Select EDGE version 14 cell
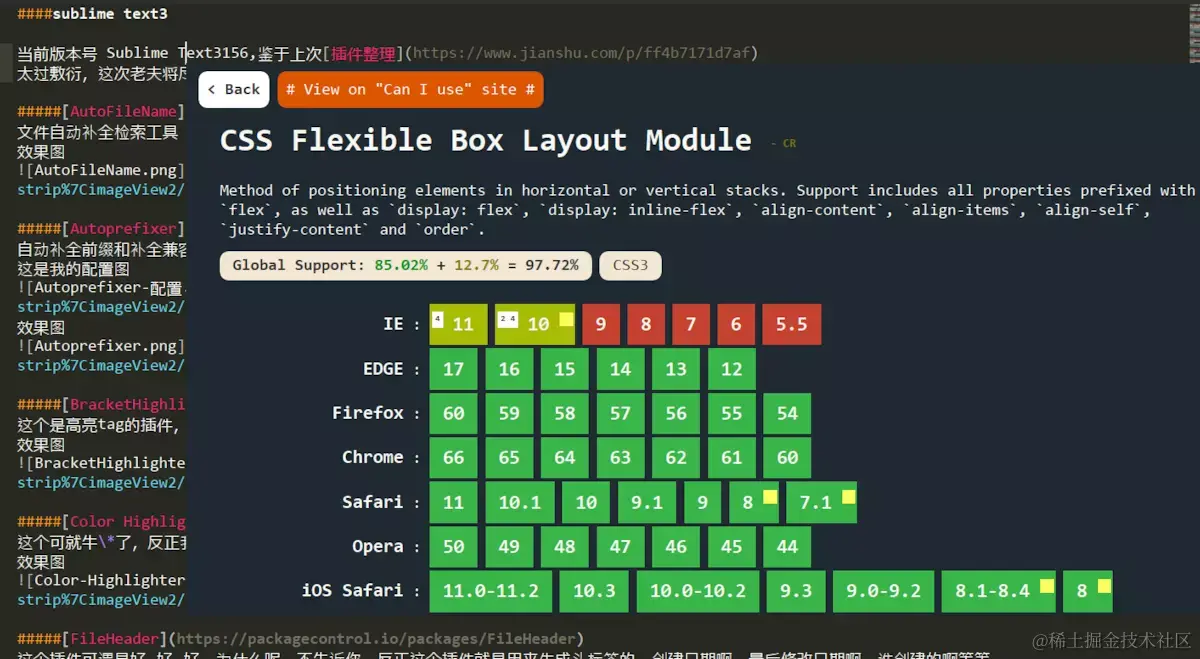 tap(621, 369)
